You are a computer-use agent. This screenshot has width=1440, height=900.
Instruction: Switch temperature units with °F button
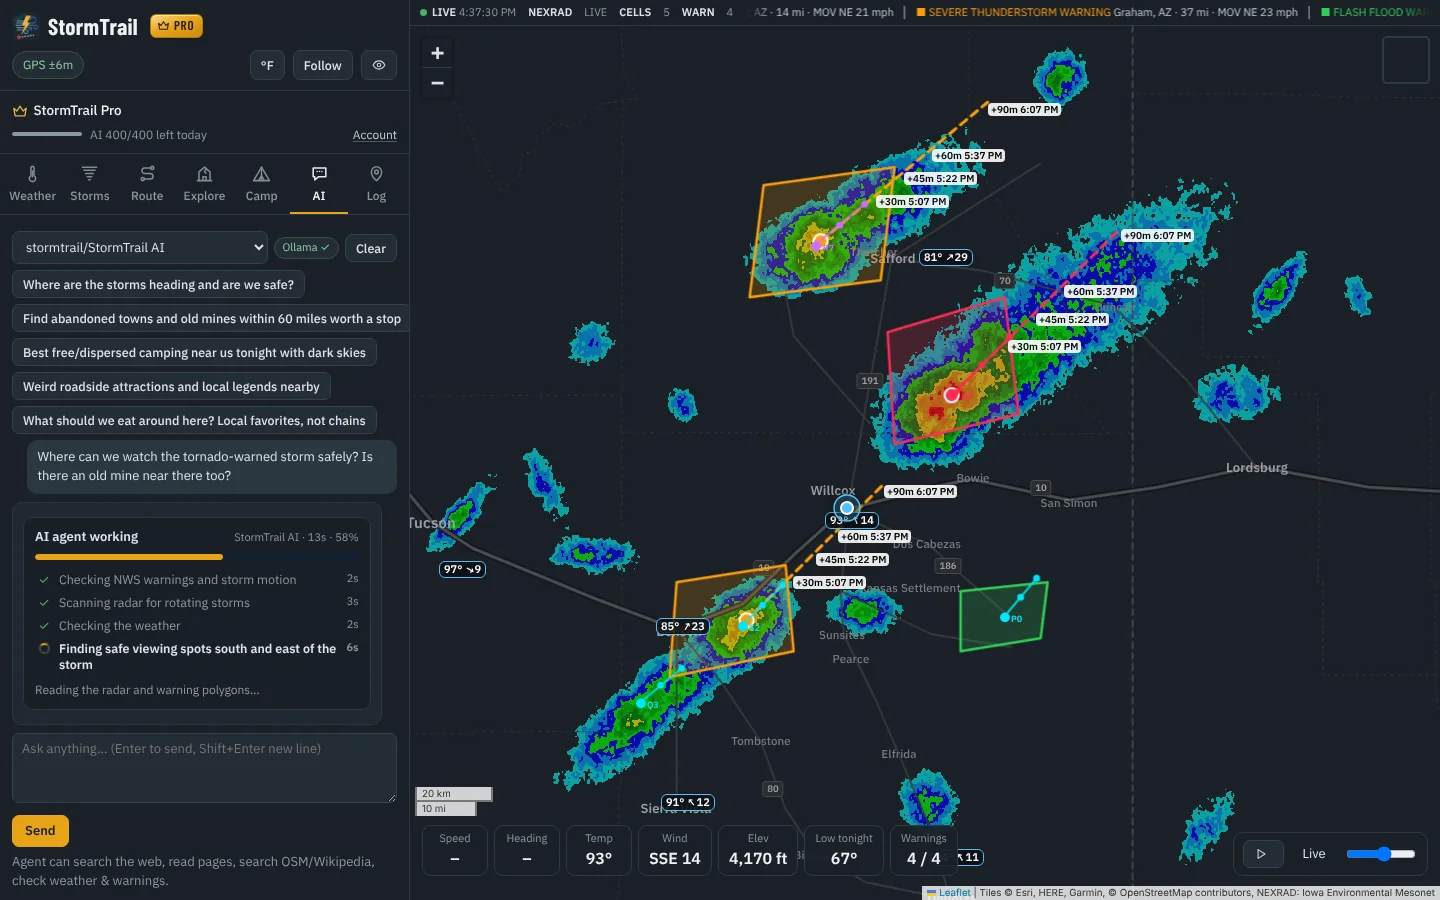[x=267, y=65]
